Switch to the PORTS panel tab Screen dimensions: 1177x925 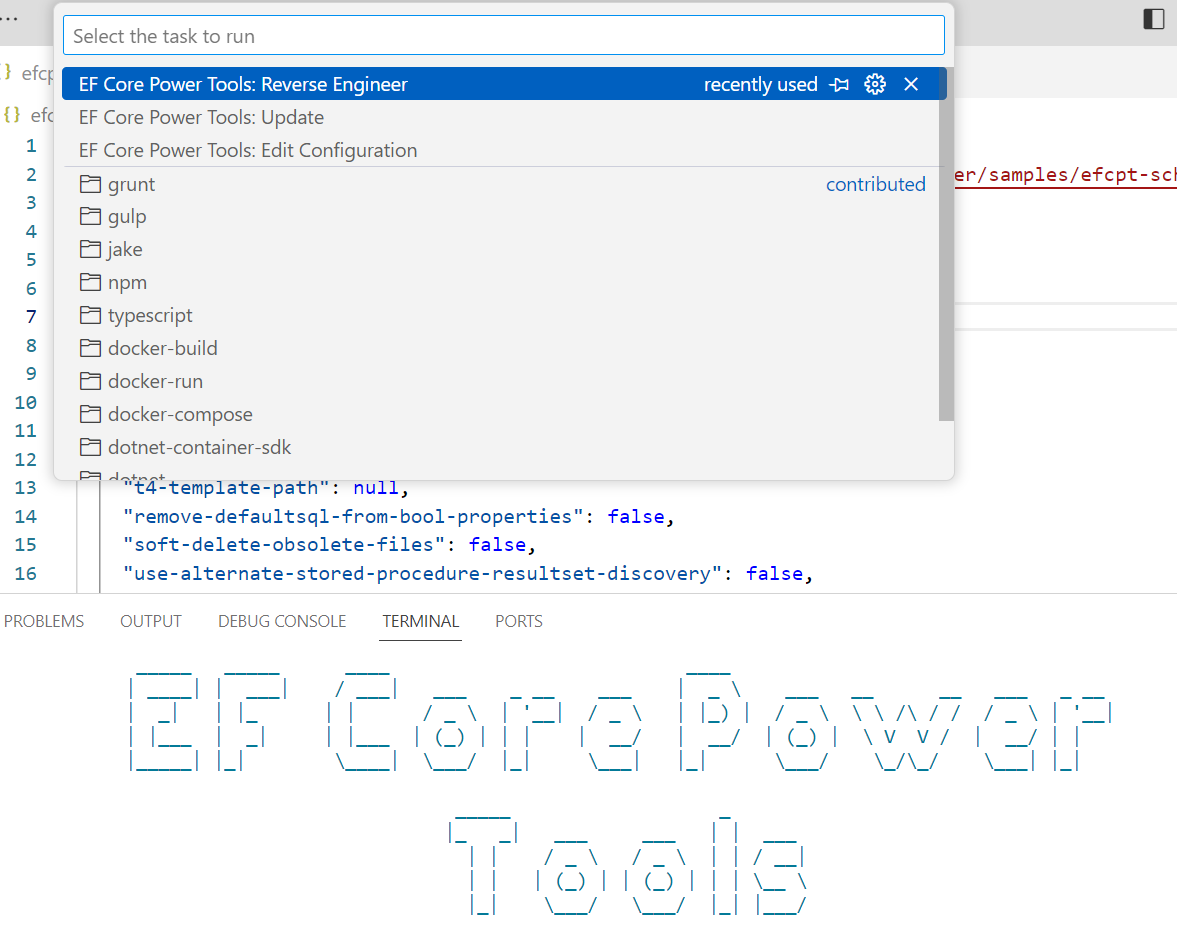pos(519,622)
